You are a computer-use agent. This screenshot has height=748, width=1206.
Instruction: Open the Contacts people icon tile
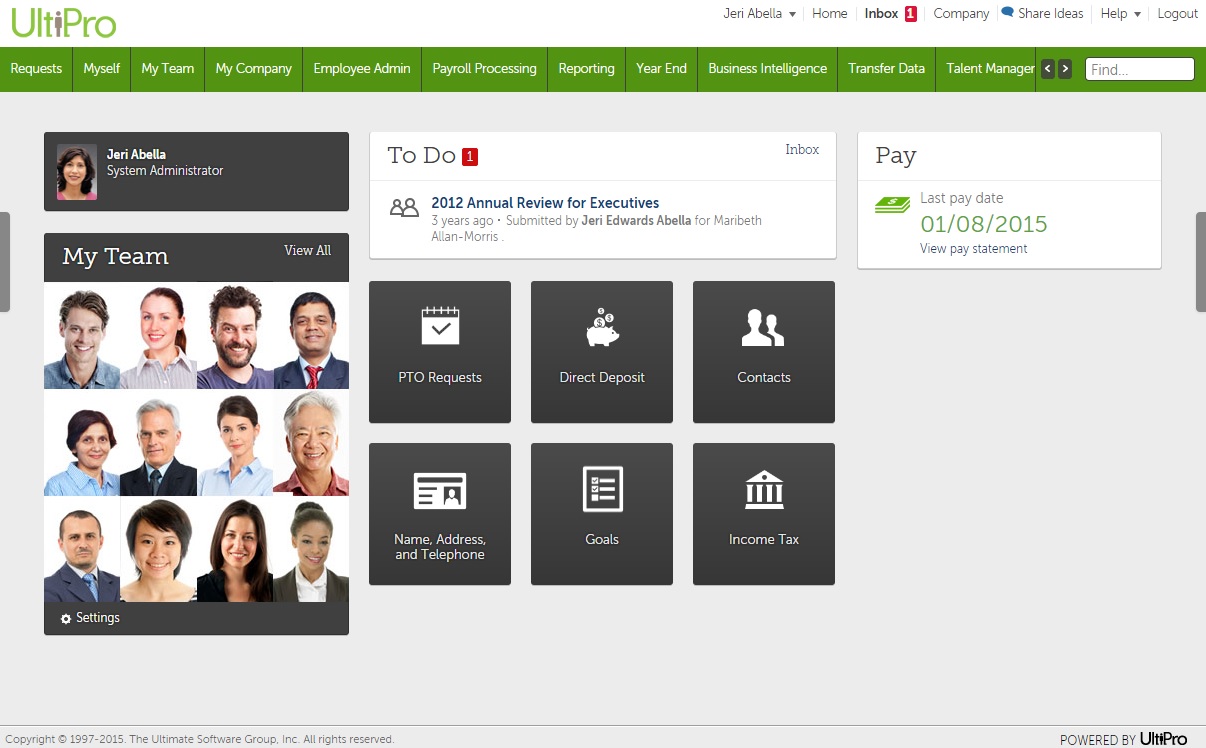(763, 351)
